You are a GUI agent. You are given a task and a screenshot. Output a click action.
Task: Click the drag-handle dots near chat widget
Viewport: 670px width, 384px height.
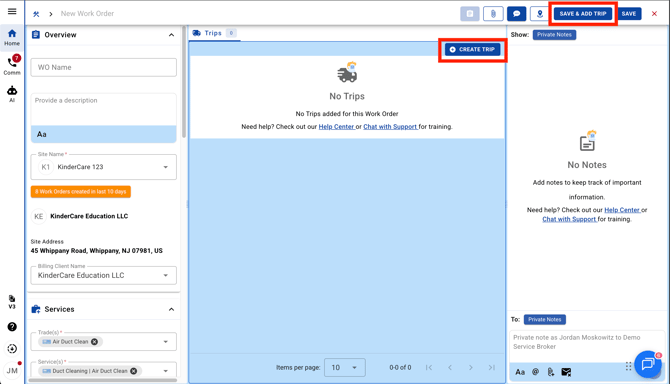click(x=628, y=366)
